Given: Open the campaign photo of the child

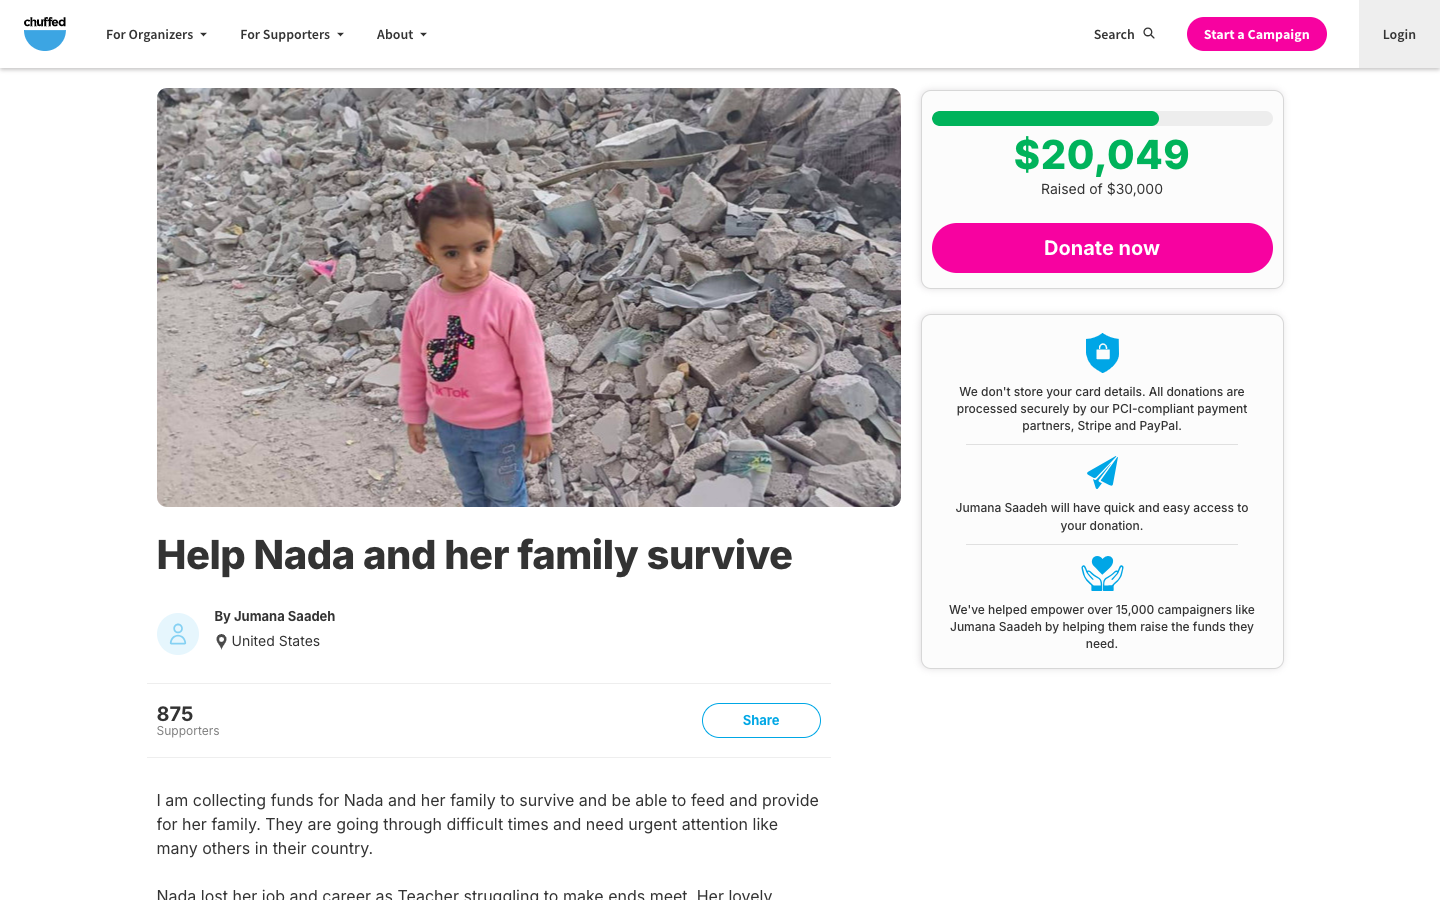Looking at the screenshot, I should [528, 297].
